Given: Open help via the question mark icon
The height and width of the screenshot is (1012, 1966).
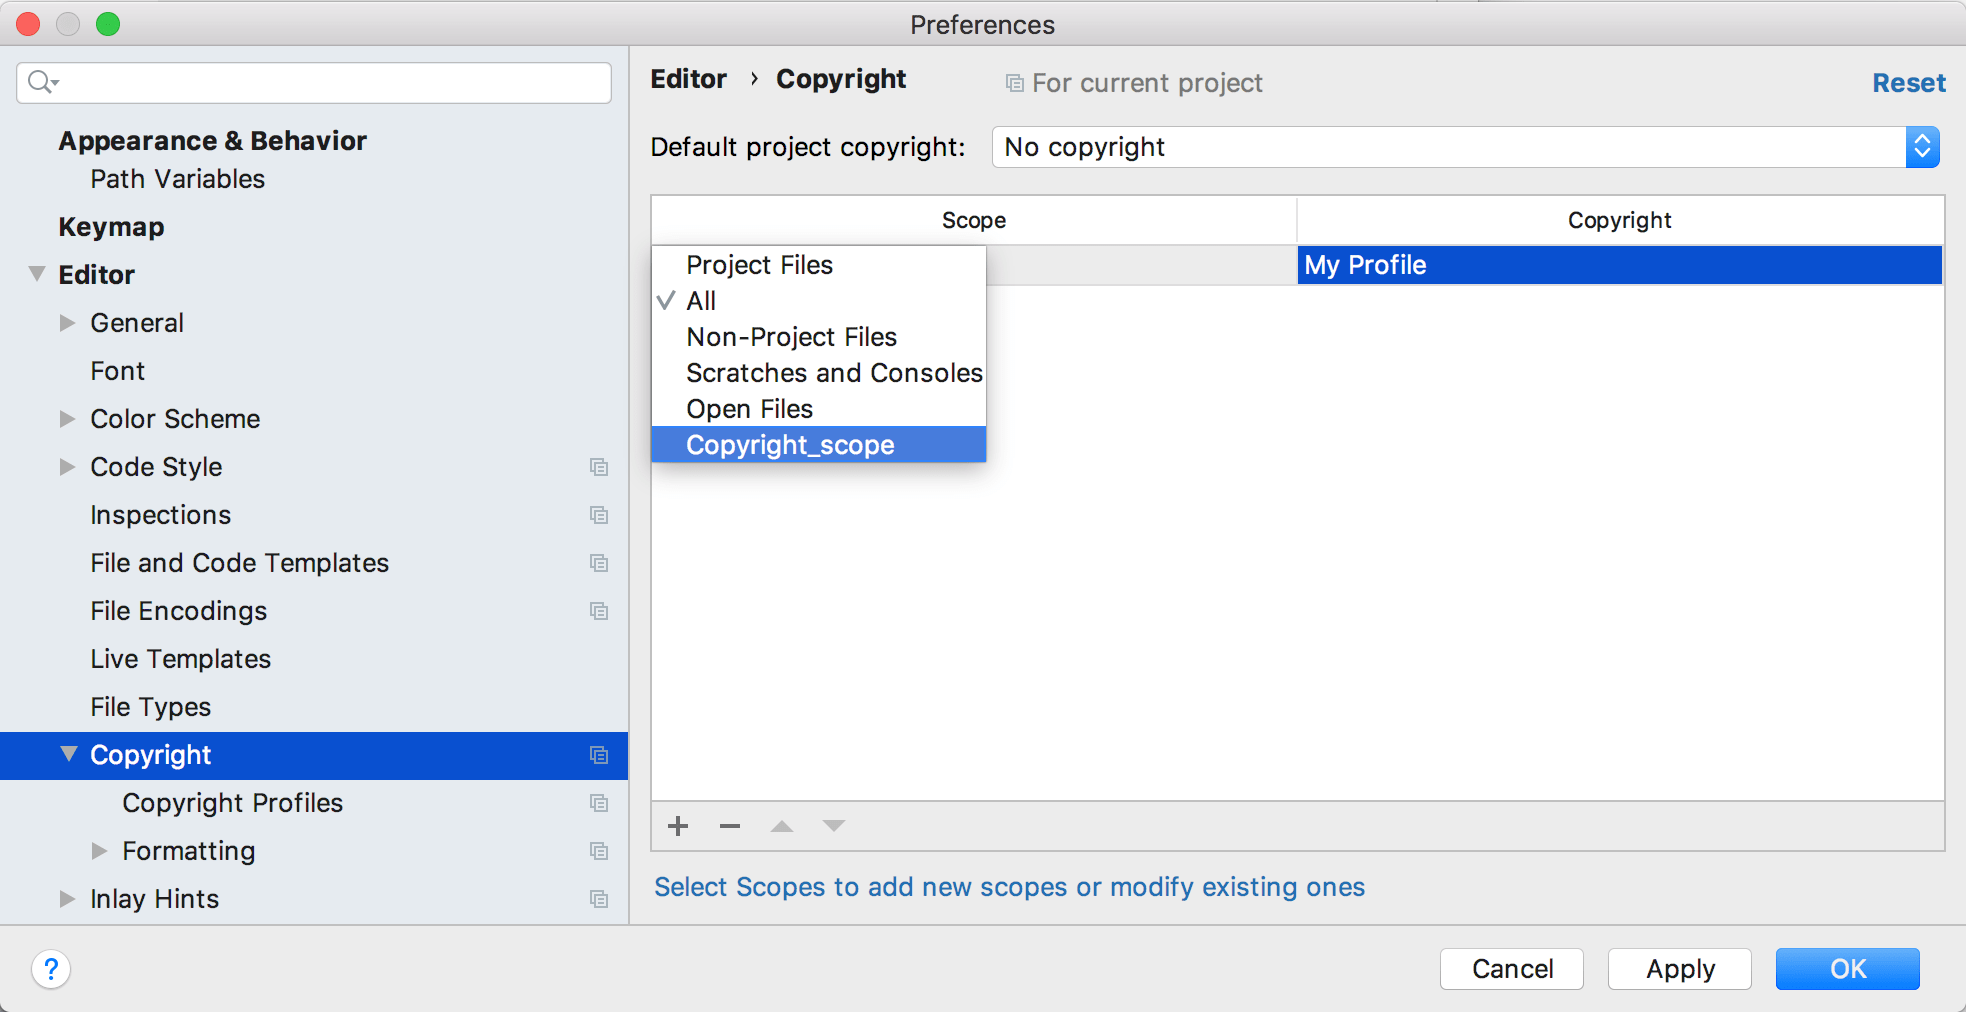Looking at the screenshot, I should point(51,969).
